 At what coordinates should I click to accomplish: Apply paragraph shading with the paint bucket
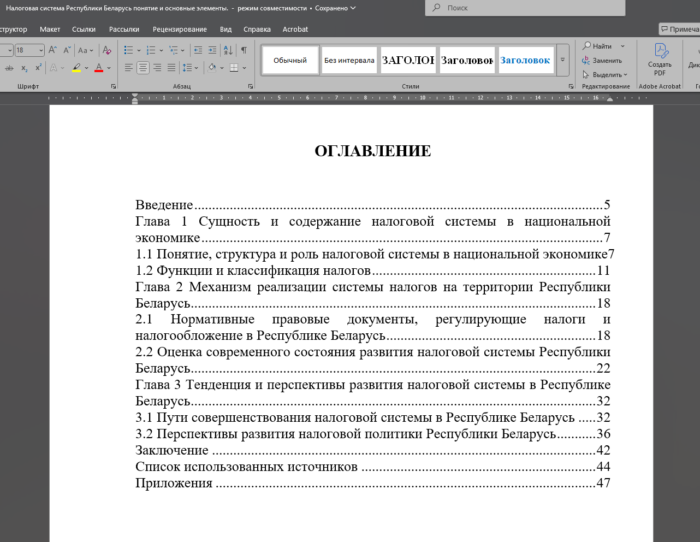coord(212,68)
